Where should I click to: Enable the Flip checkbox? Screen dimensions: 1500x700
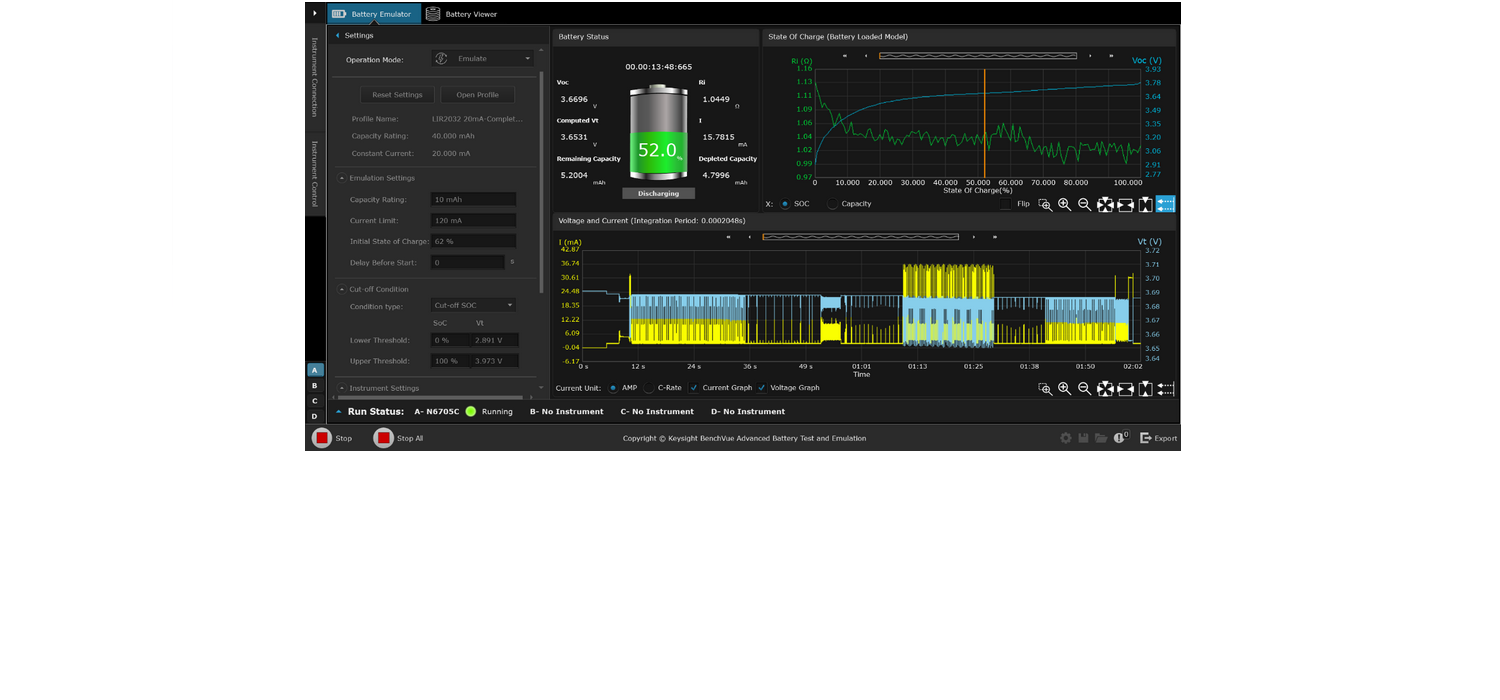[1005, 204]
